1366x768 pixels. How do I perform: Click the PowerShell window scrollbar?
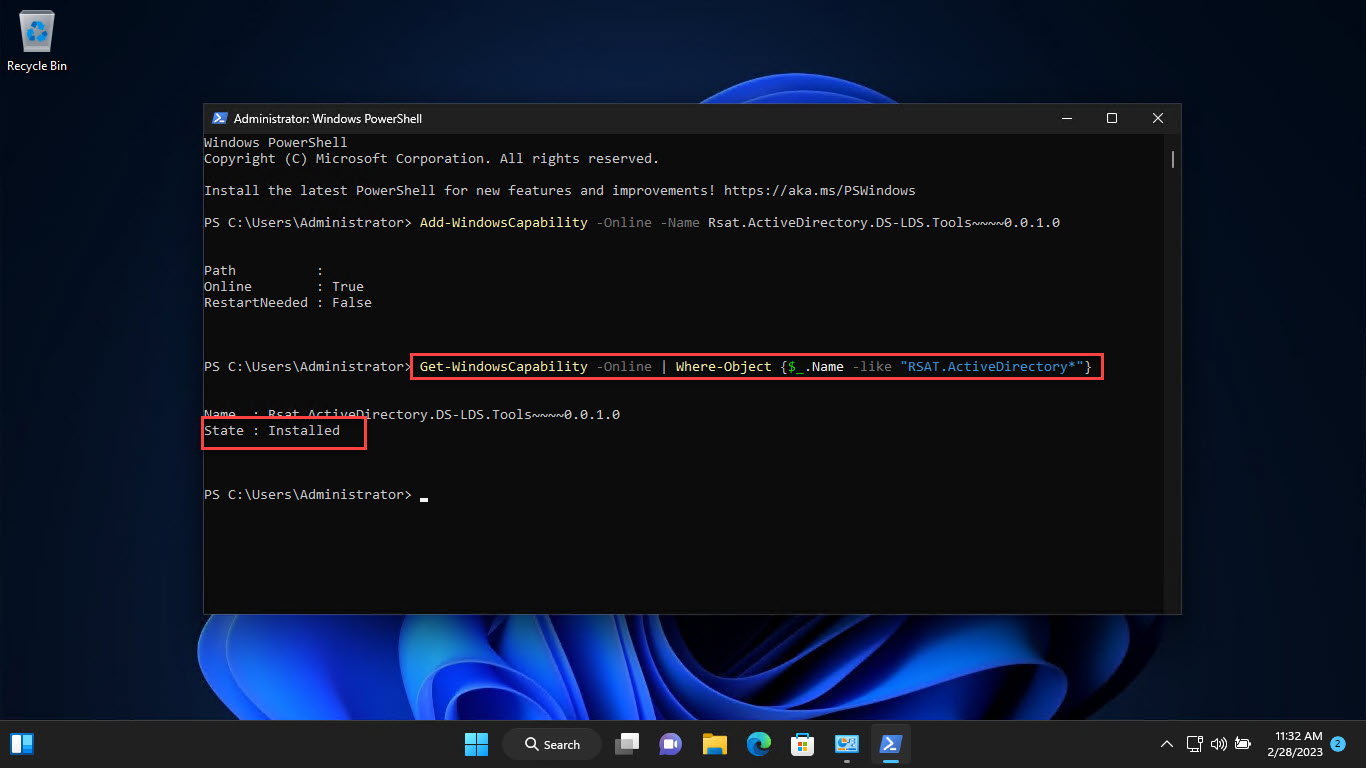point(1171,159)
